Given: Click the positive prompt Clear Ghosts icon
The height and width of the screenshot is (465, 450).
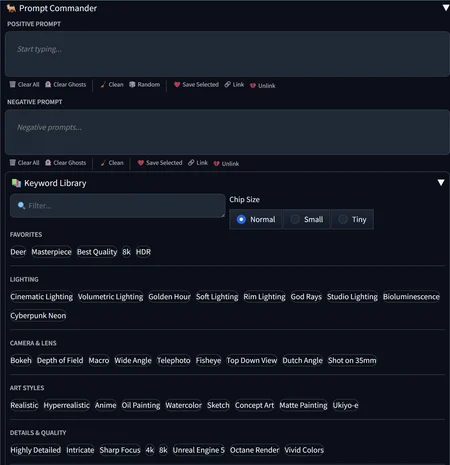Looking at the screenshot, I should (x=48, y=84).
